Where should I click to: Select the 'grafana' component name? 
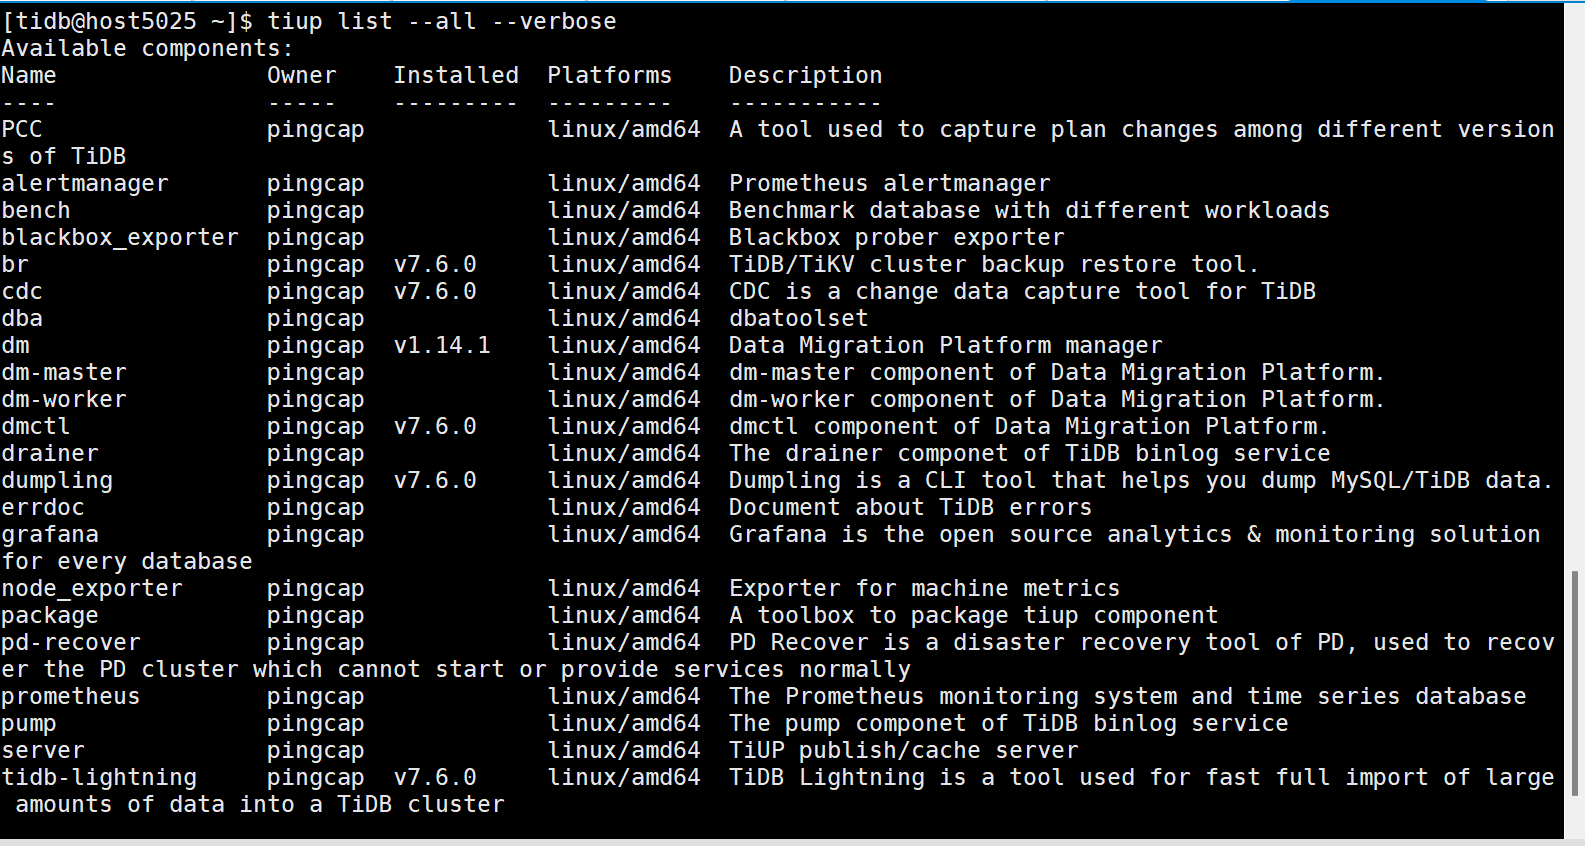pos(50,534)
